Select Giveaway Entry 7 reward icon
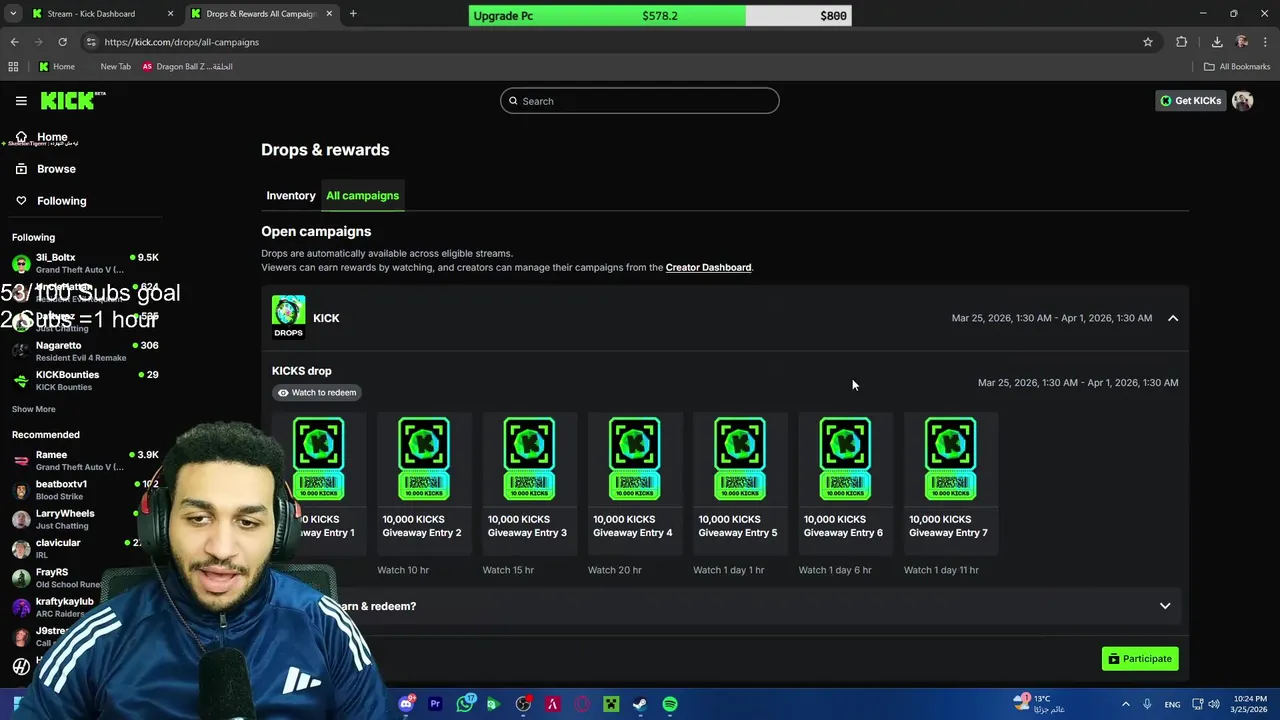 point(950,459)
